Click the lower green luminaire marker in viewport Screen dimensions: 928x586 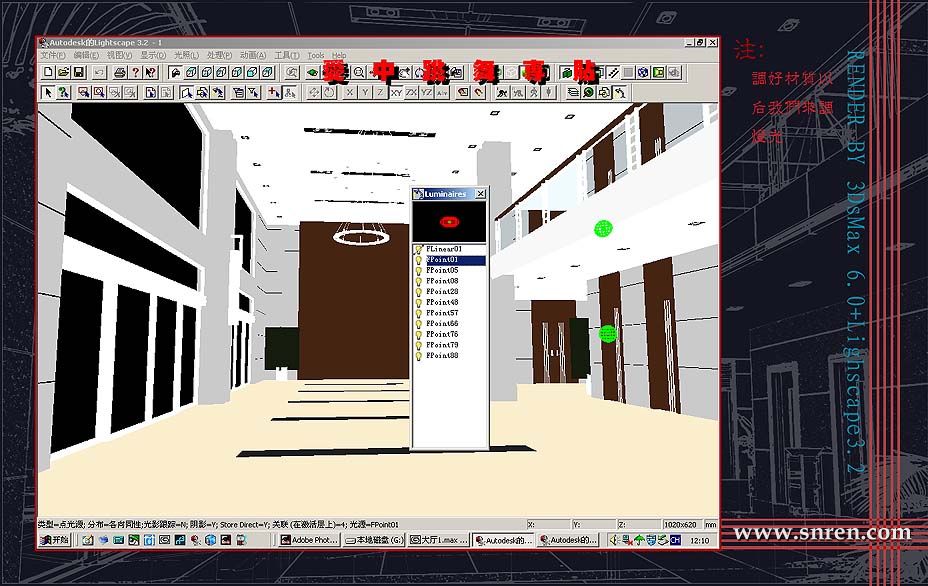coord(608,334)
